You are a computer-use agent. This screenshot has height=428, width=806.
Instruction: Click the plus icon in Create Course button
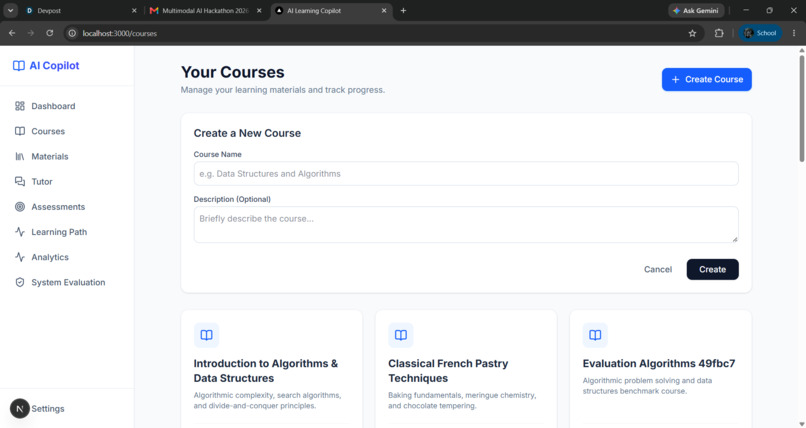point(675,80)
